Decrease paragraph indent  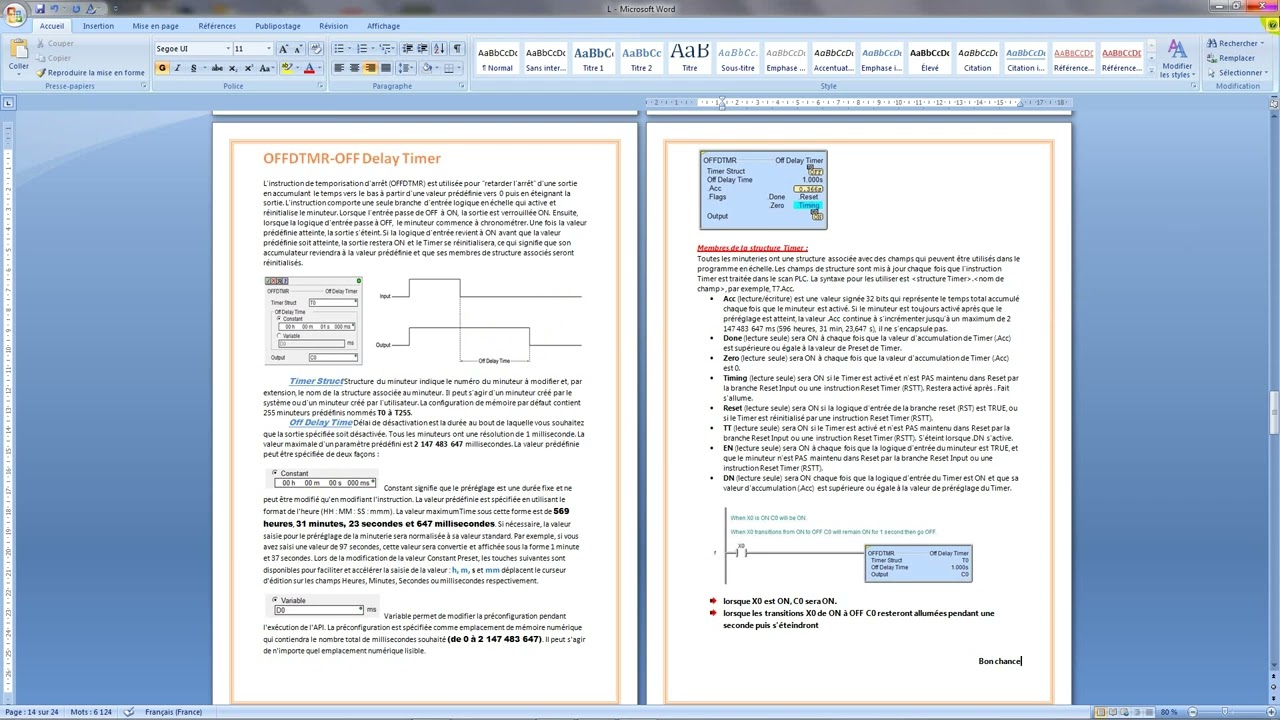(x=407, y=49)
